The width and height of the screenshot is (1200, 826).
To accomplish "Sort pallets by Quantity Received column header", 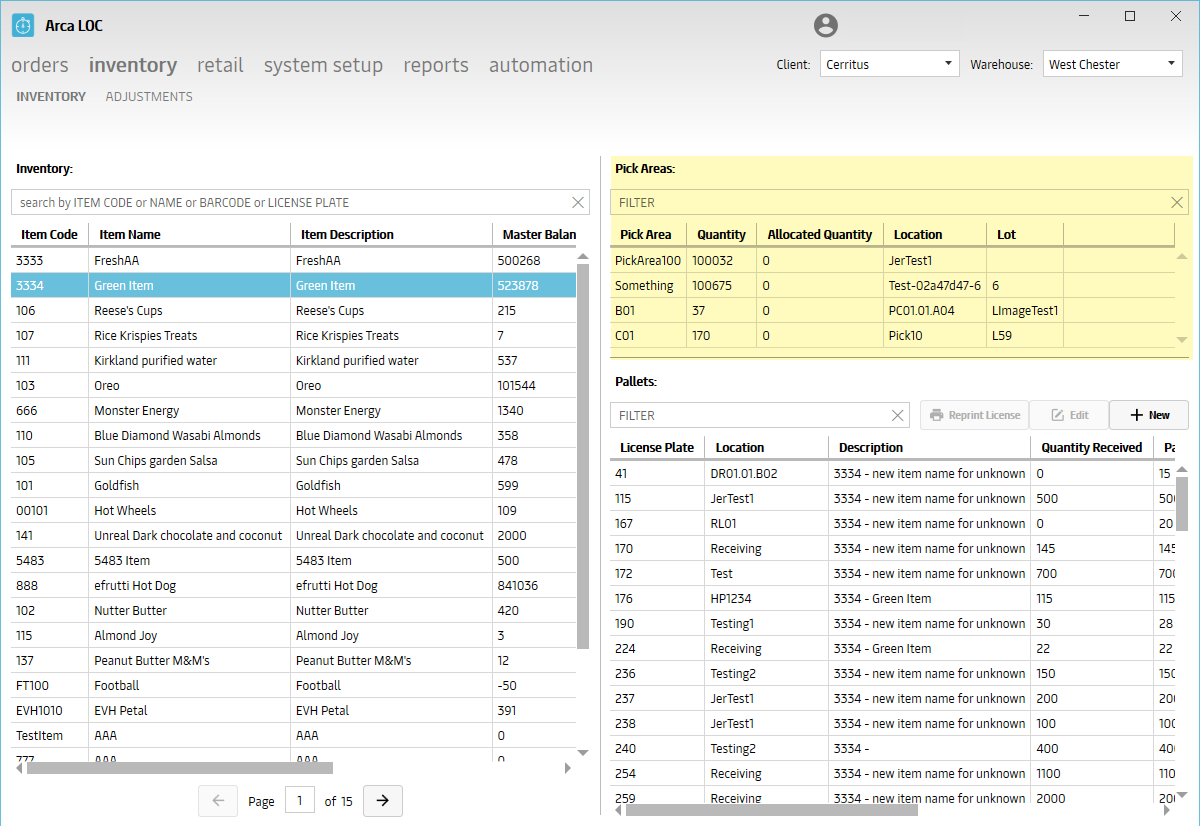I will tap(1091, 447).
